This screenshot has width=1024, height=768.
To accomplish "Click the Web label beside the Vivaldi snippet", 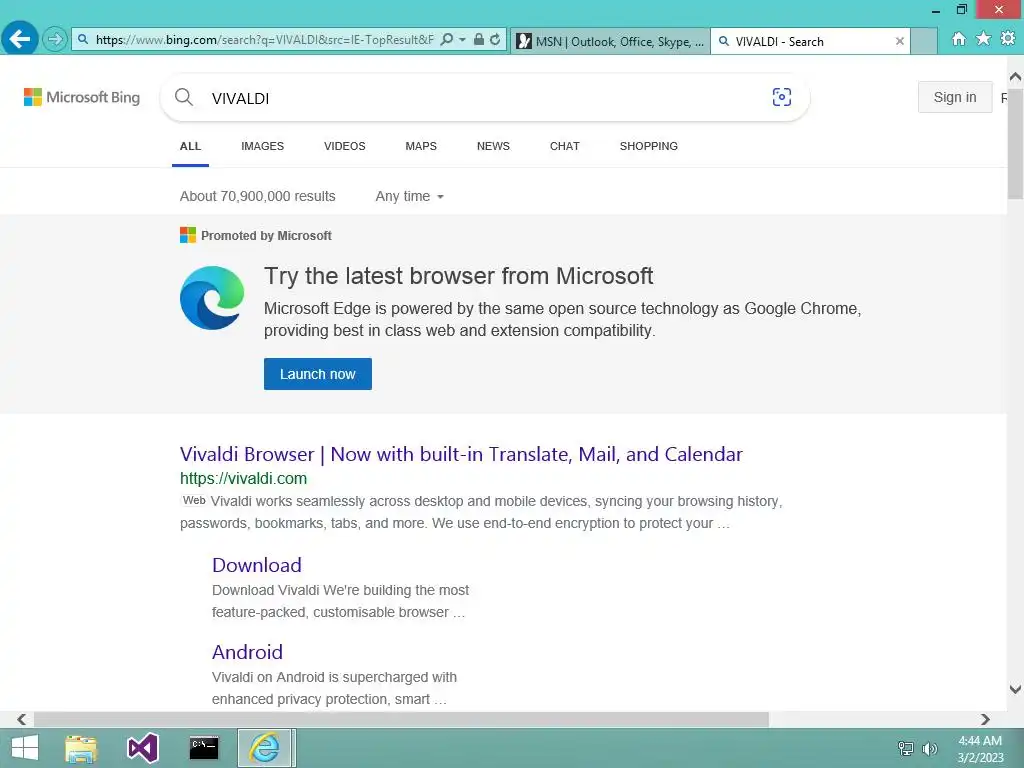I will click(x=194, y=501).
